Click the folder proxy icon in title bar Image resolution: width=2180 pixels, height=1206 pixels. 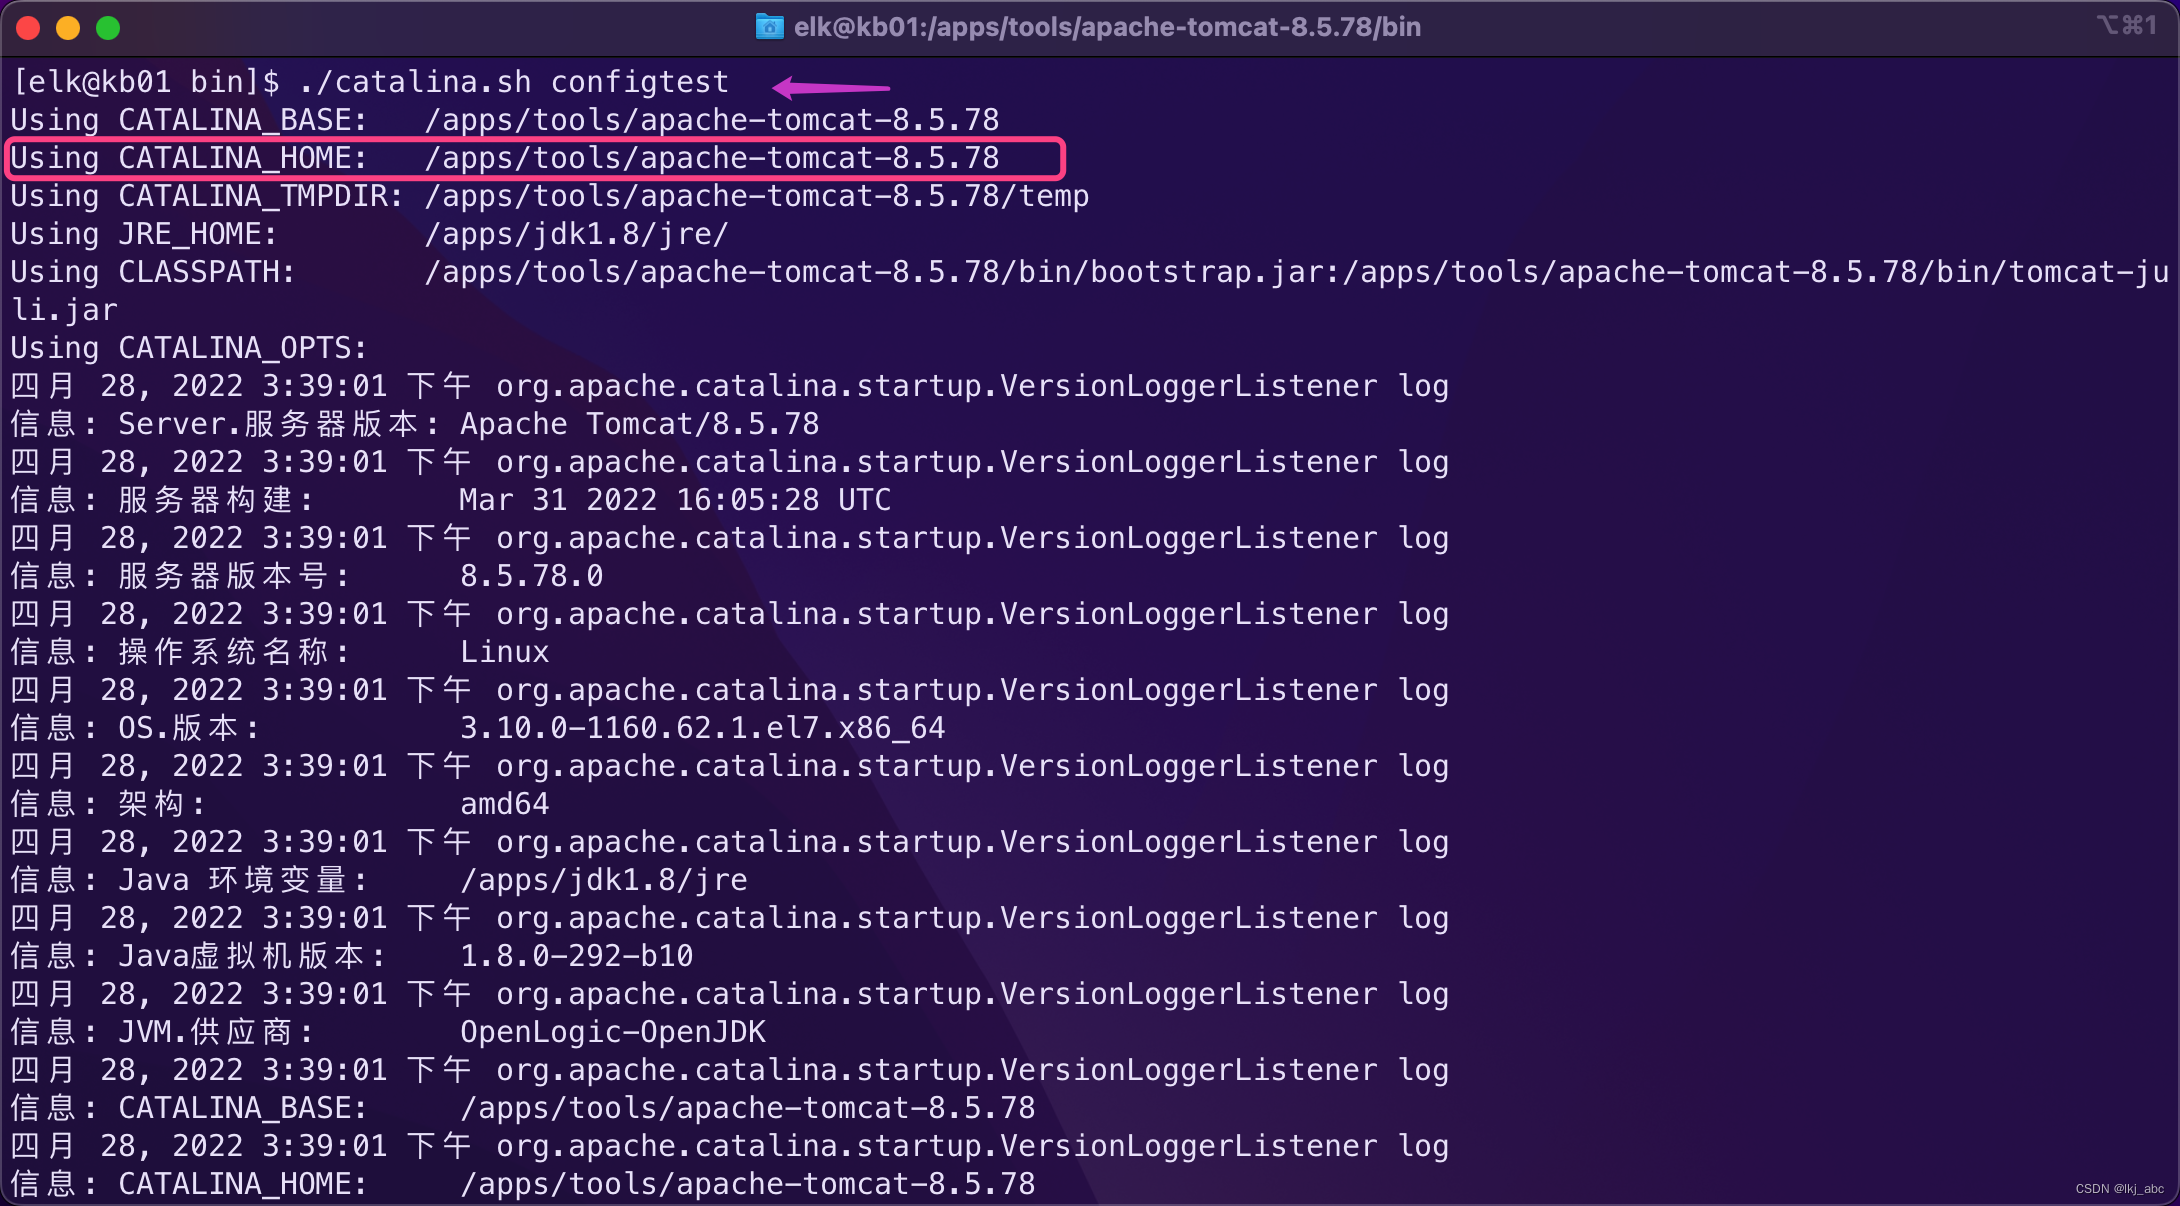point(769,27)
